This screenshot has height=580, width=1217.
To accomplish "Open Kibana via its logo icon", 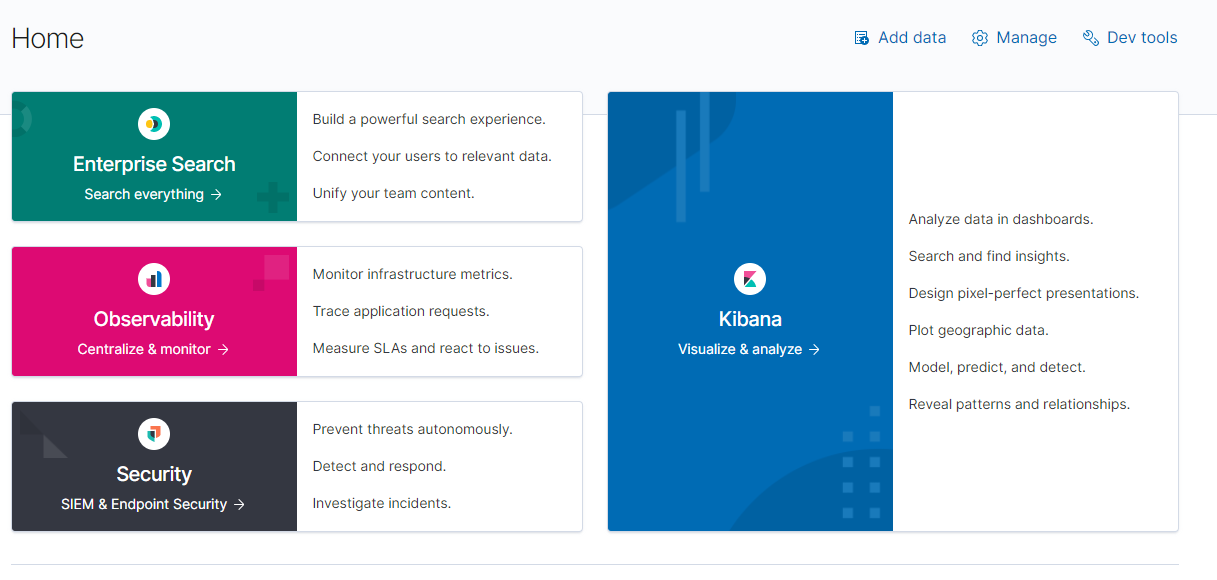I will 749,279.
